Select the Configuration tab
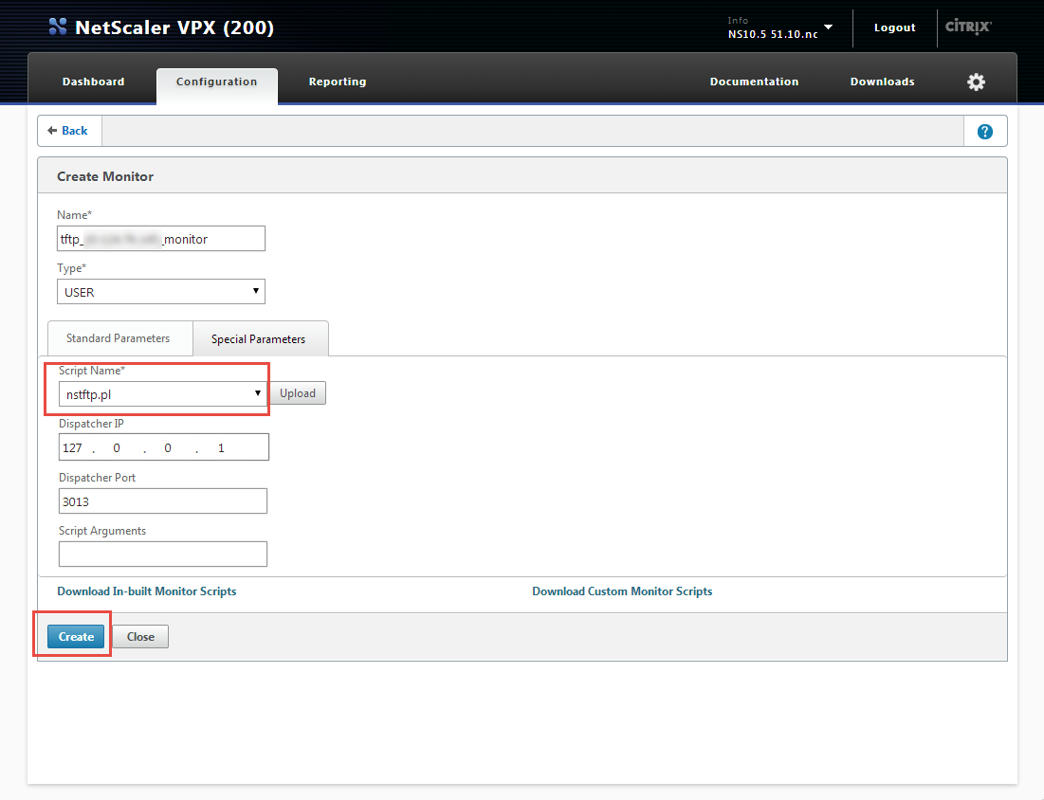Screen dimensions: 1044x800 (216, 82)
